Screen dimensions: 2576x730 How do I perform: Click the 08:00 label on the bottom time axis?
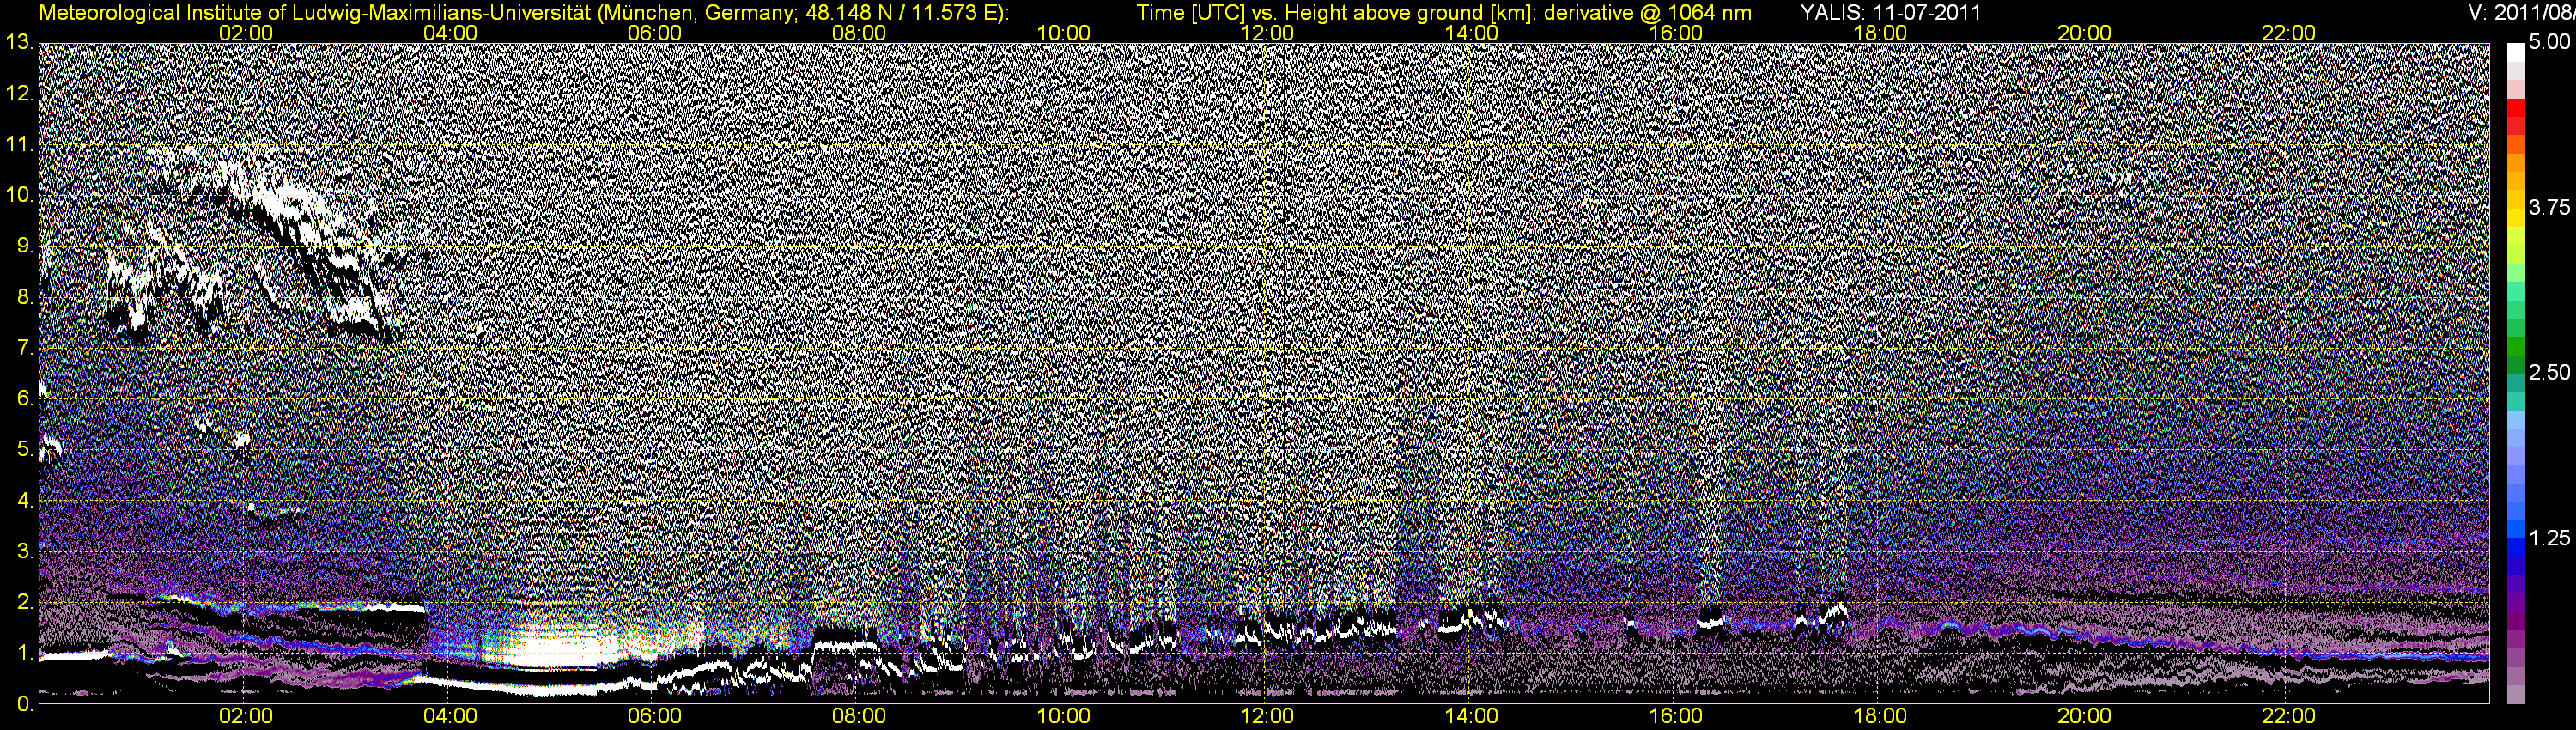pos(859,716)
